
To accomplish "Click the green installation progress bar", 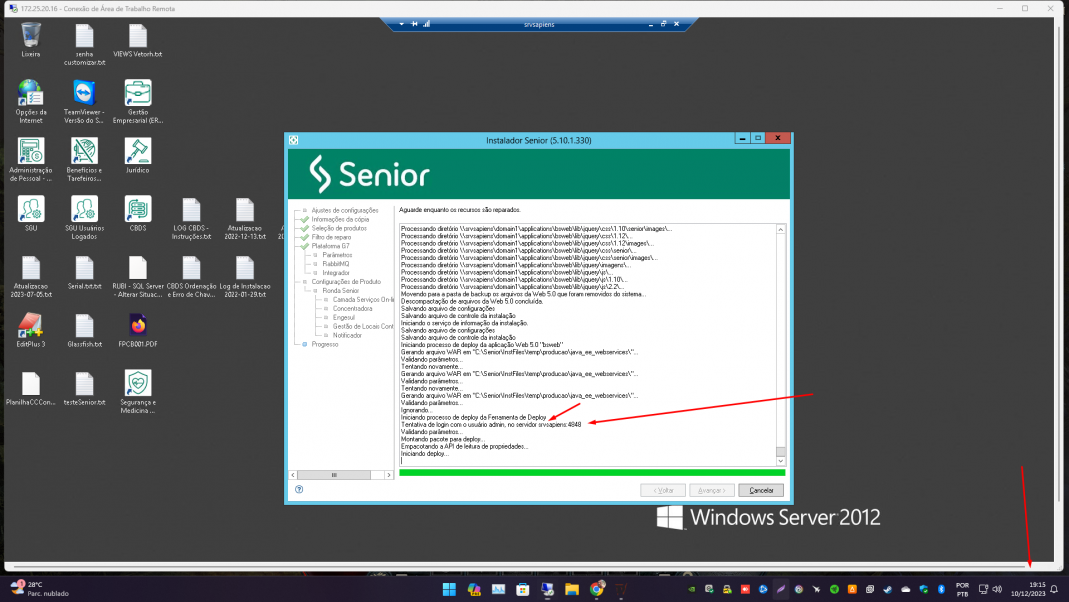I will click(x=592, y=472).
